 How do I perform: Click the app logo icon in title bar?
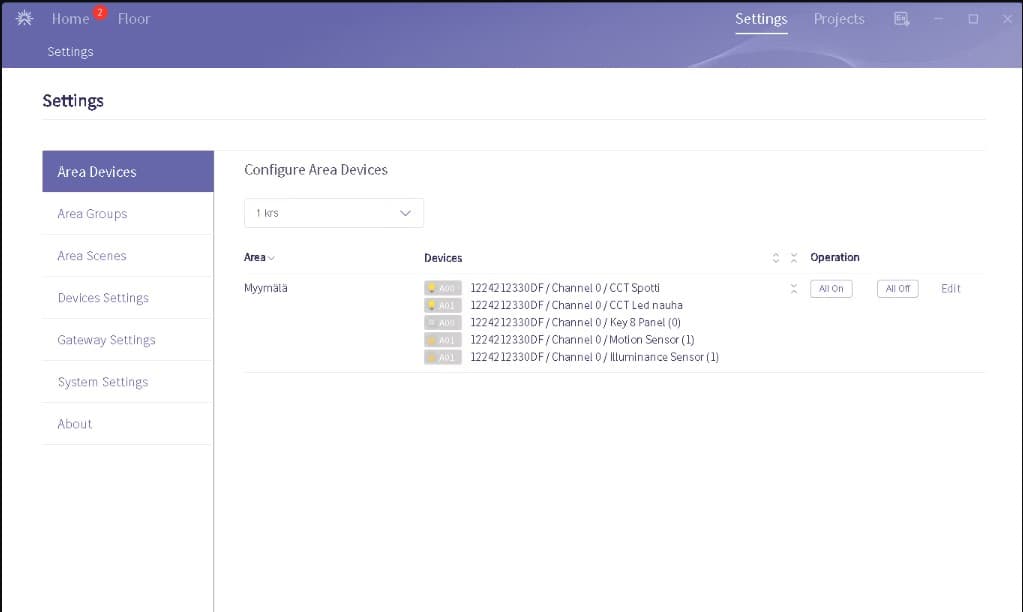(x=24, y=19)
